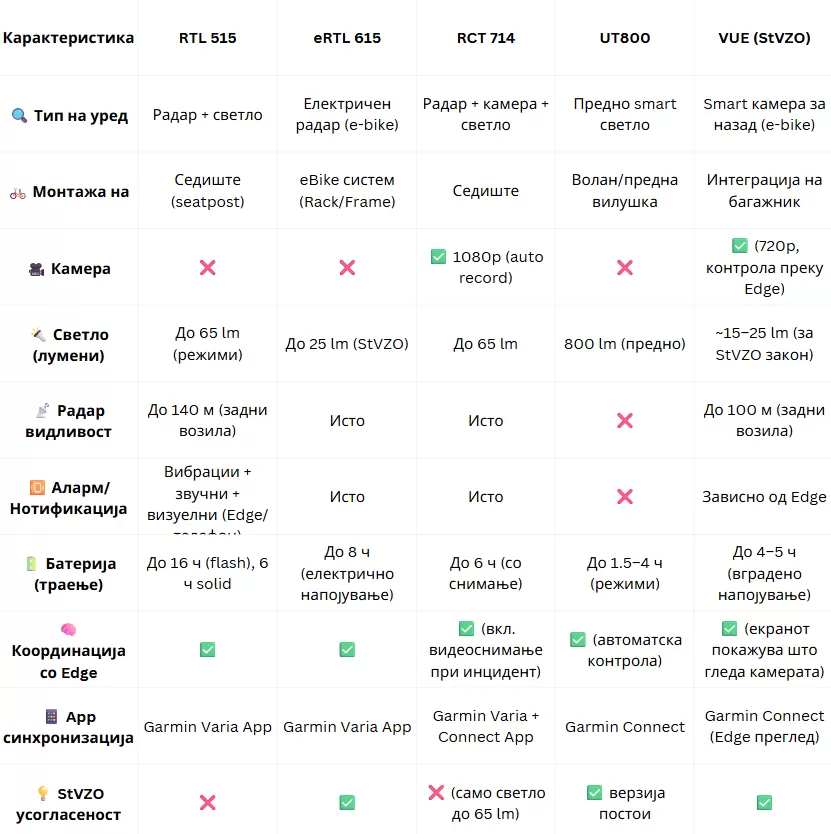Click the green checkmark for eRTL 615 StVZO compliance

pos(347,802)
